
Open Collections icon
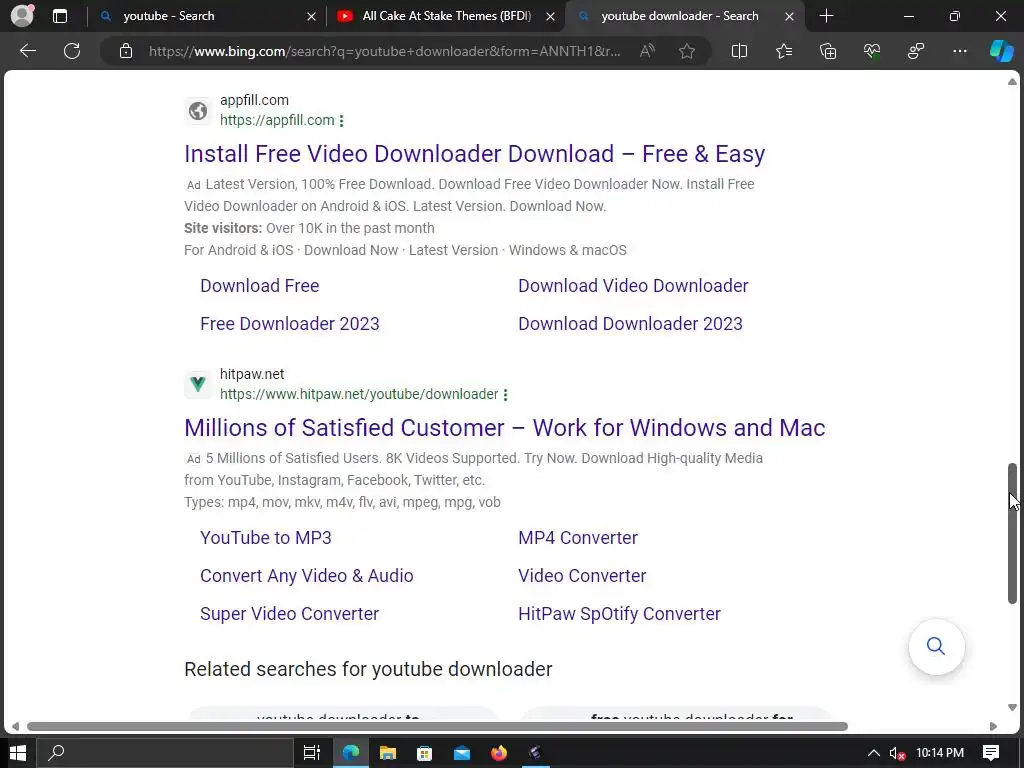pos(827,51)
